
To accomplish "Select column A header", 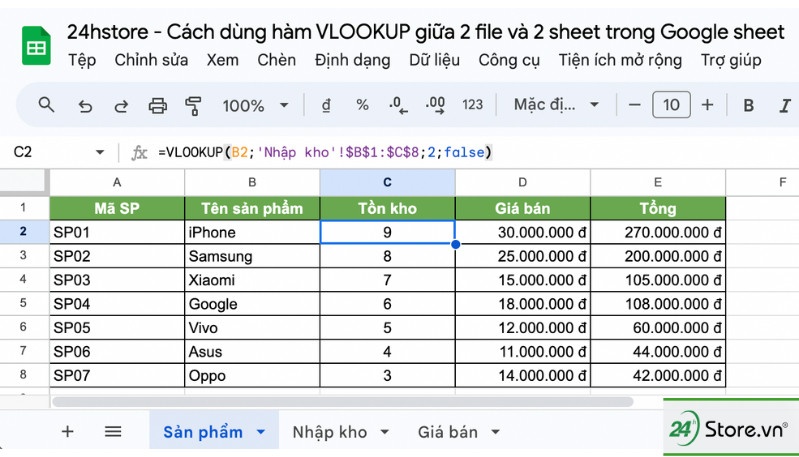I will pos(117,182).
